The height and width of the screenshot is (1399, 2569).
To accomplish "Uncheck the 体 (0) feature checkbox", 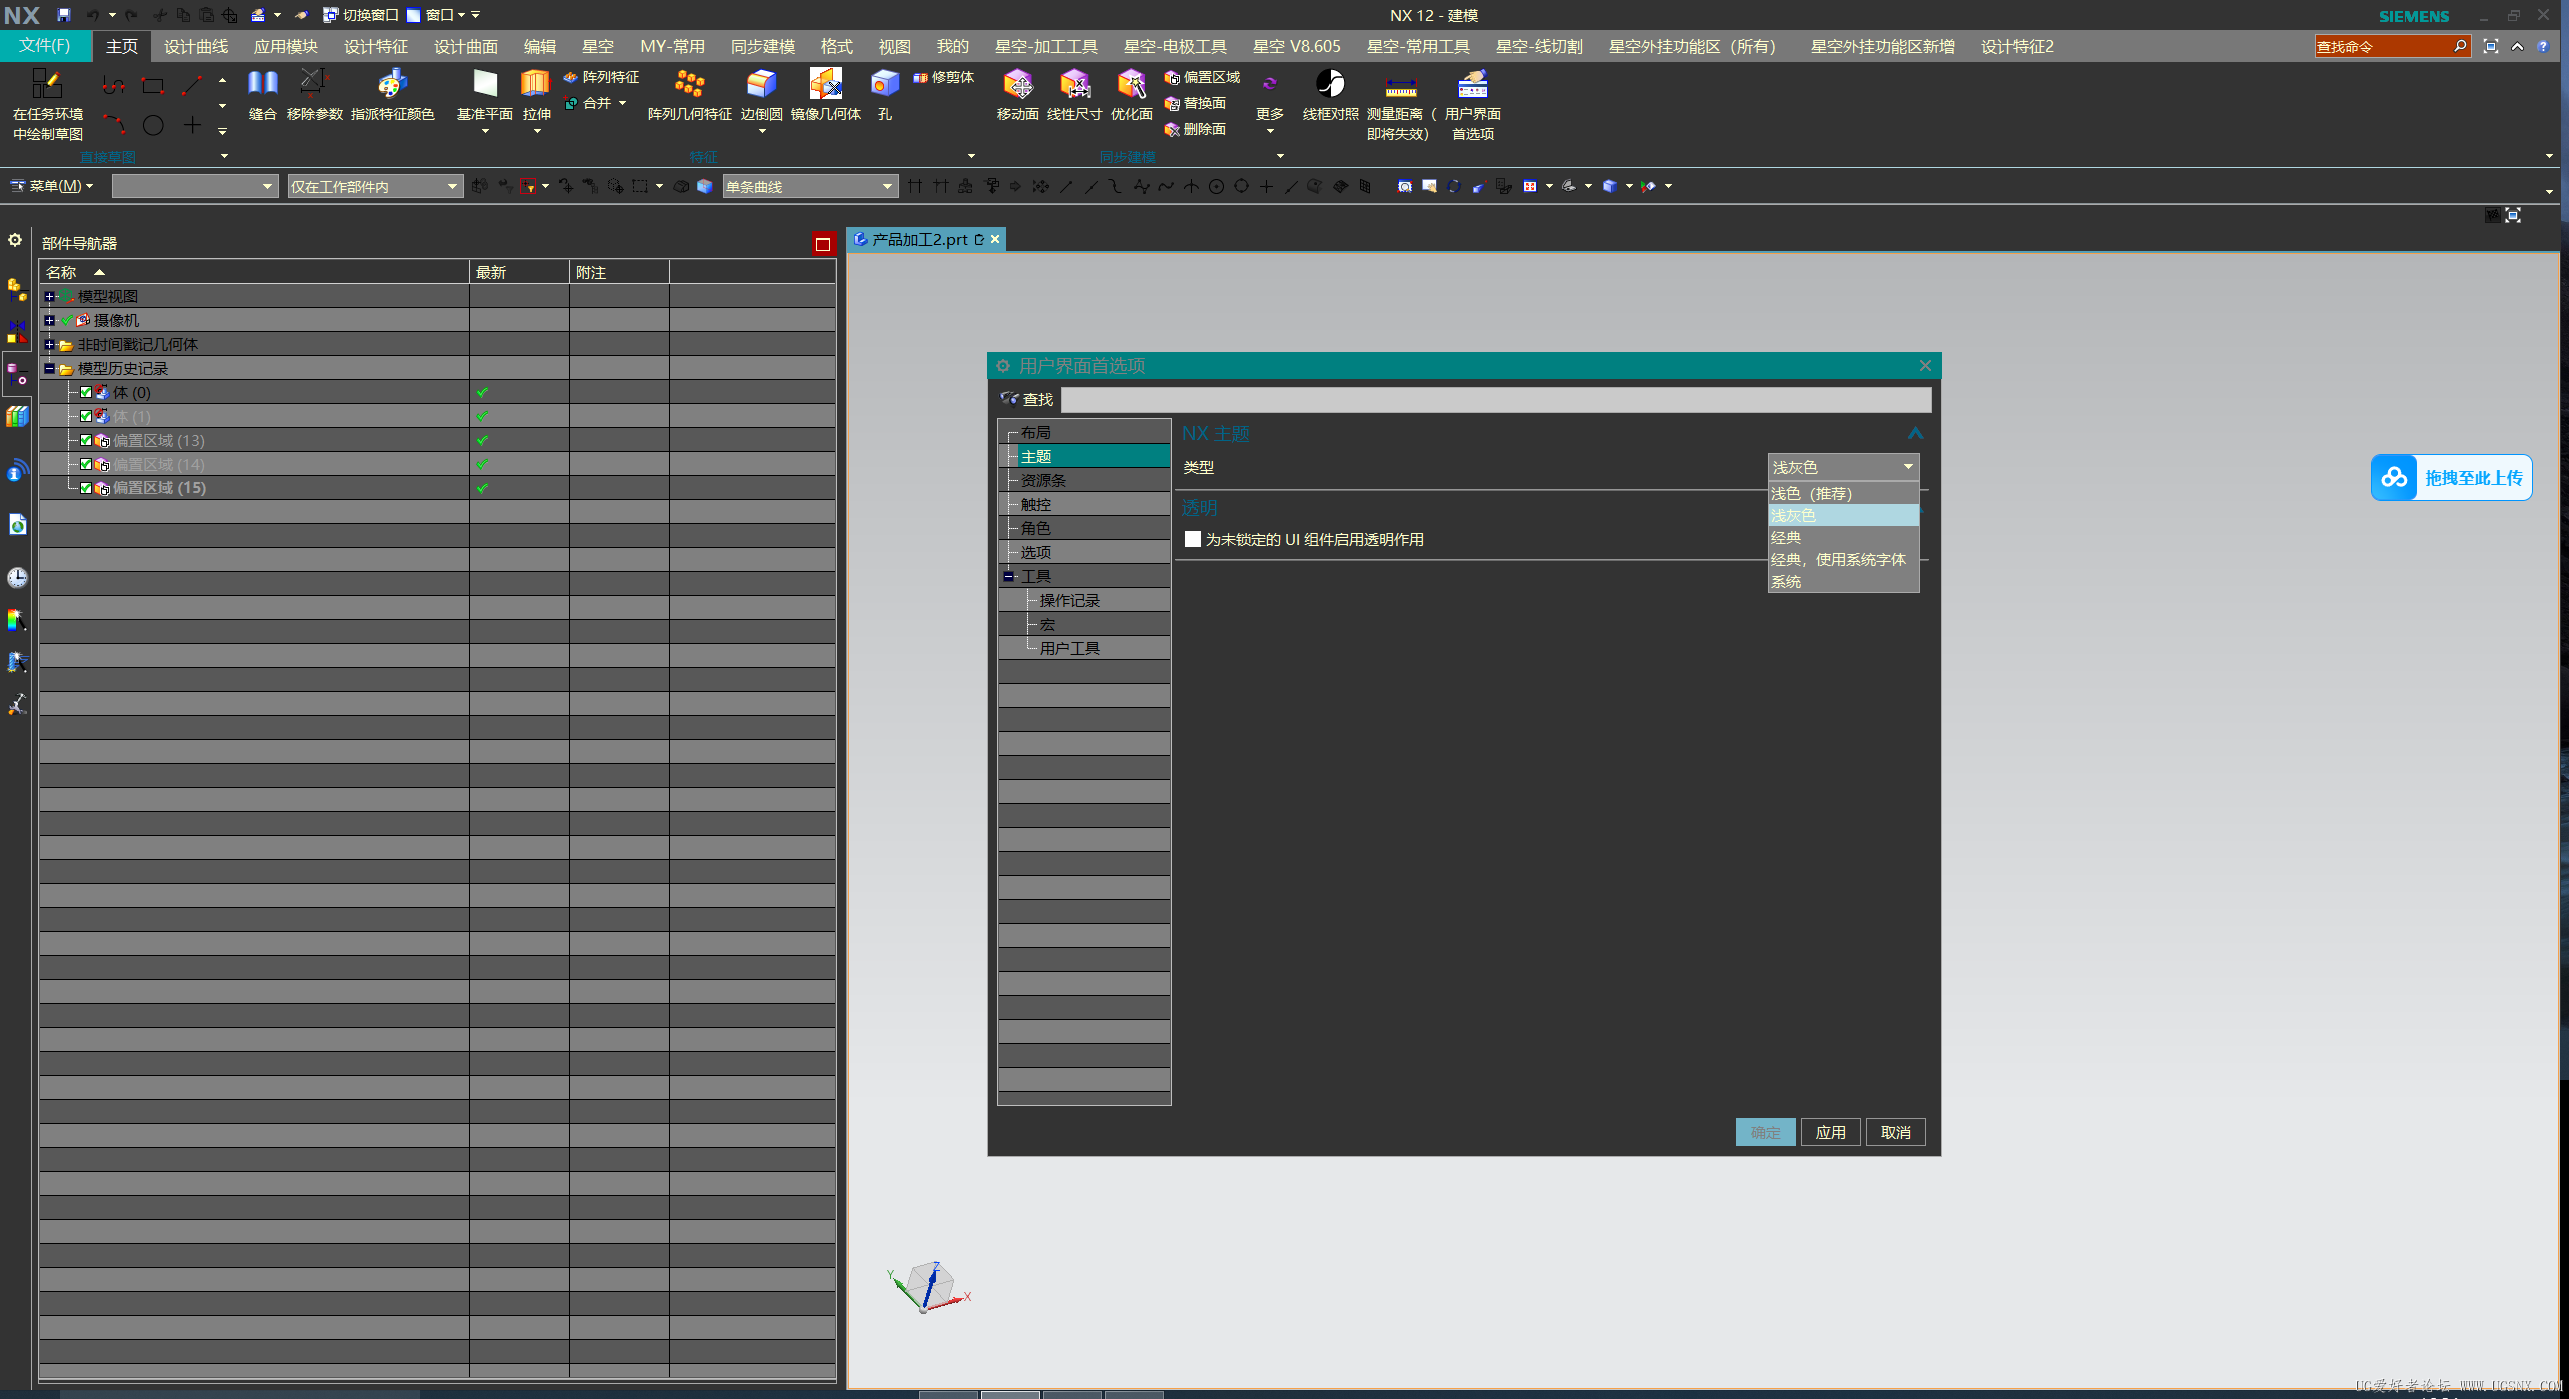I will pos(86,393).
